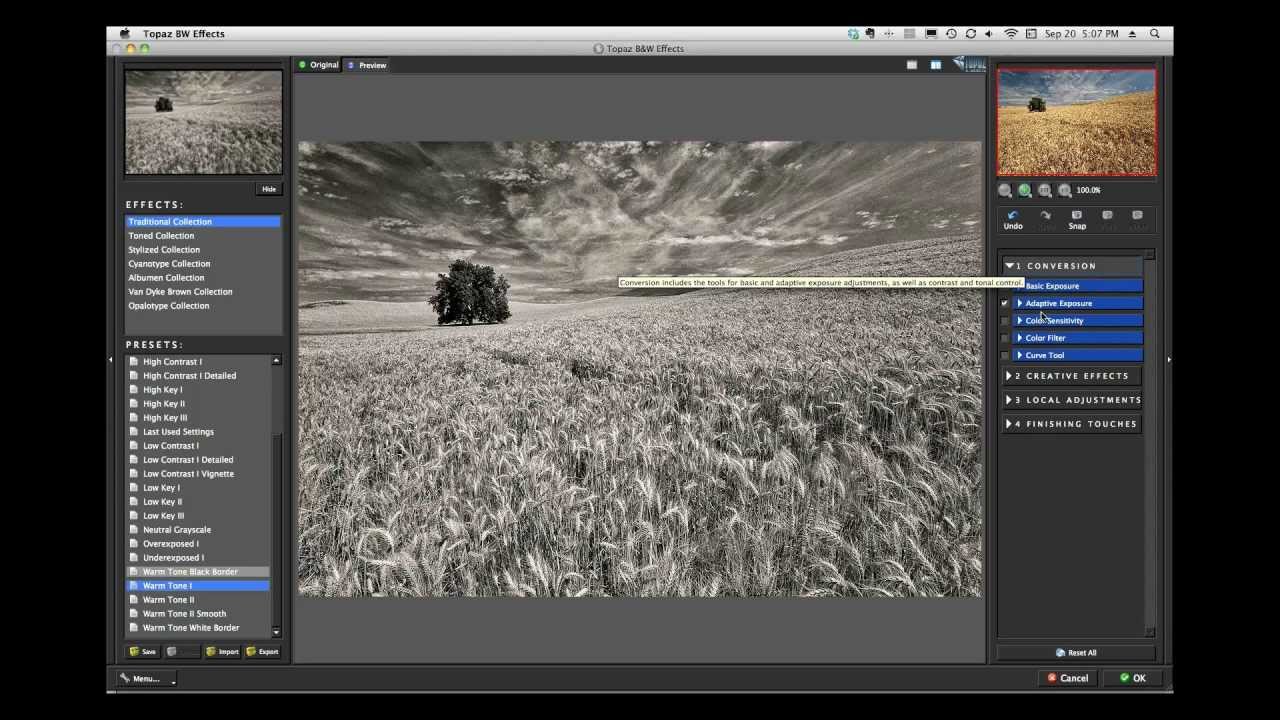The width and height of the screenshot is (1280, 720).
Task: Click the file icon beside Neutral Grayscale
Action: 134,530
